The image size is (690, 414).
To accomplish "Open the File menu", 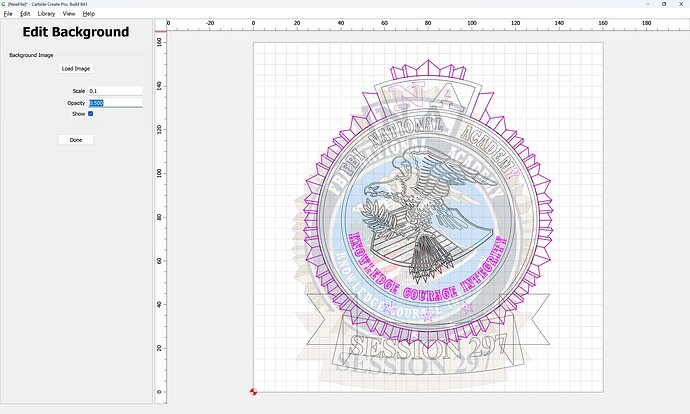I will tap(8, 14).
